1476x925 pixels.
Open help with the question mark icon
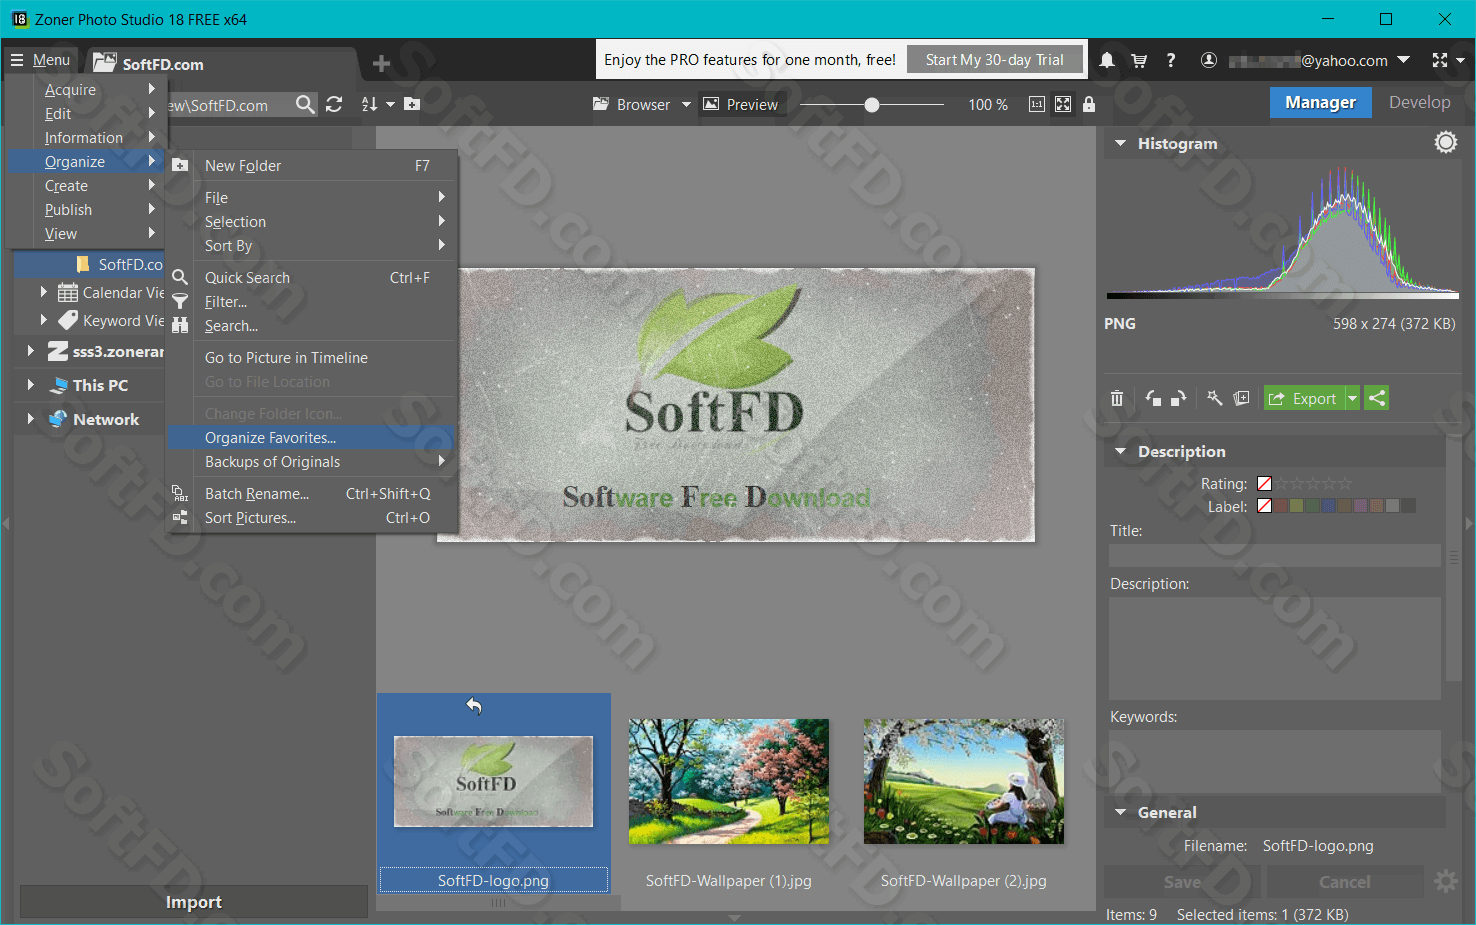[1171, 60]
